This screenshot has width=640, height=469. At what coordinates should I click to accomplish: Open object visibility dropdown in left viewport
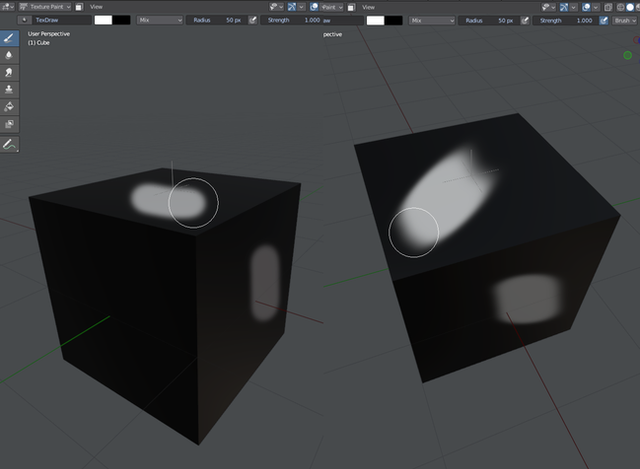(276, 7)
